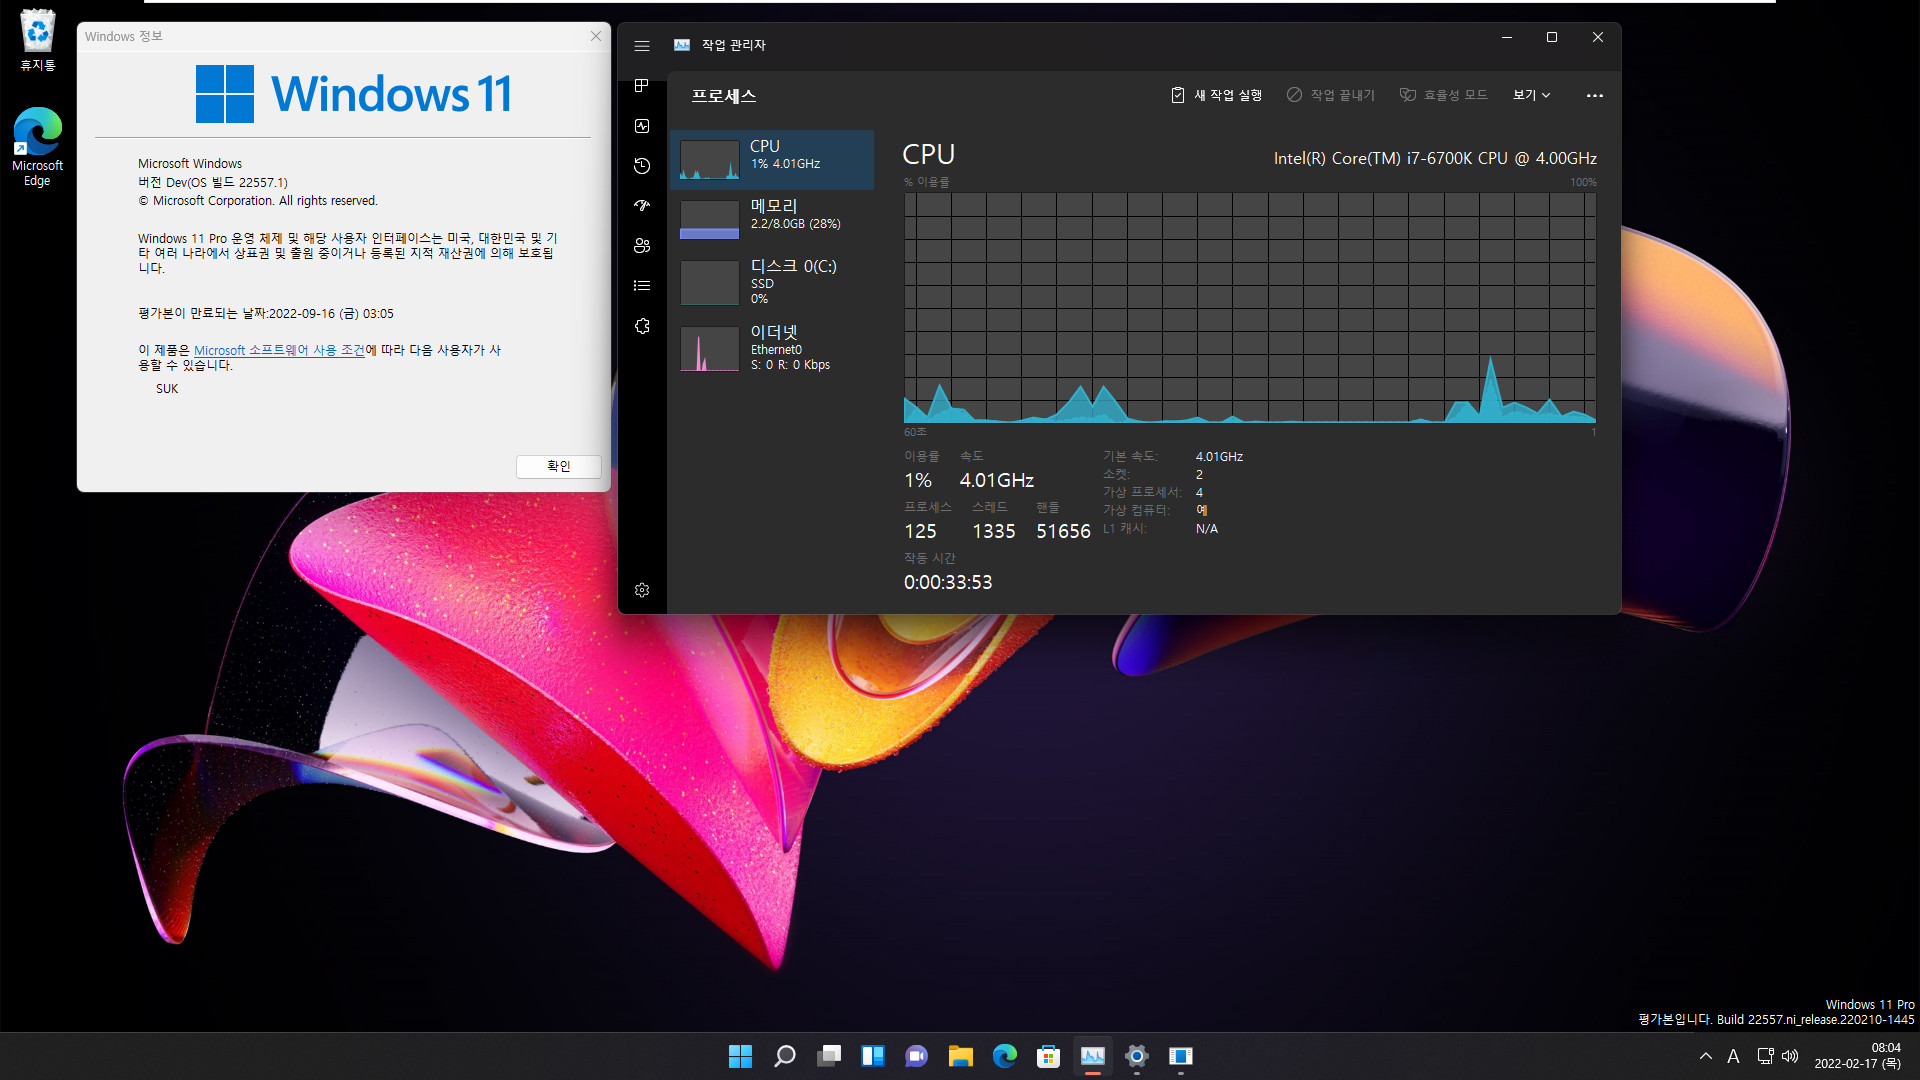
Task: Open network status icon in system tray
Action: pyautogui.click(x=1765, y=1056)
